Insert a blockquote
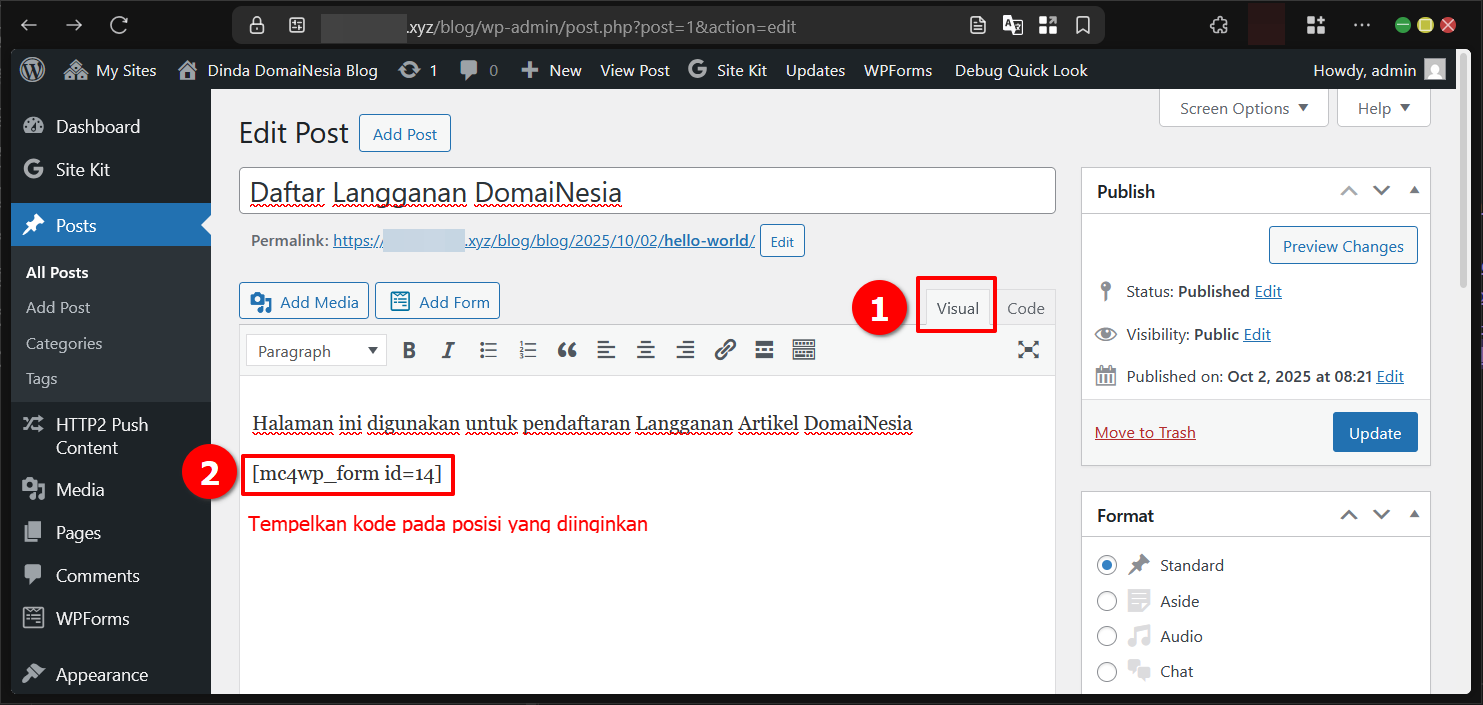The width and height of the screenshot is (1483, 705). (567, 349)
